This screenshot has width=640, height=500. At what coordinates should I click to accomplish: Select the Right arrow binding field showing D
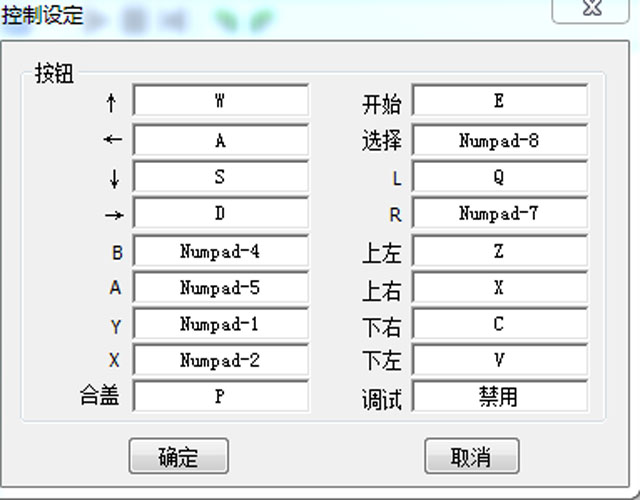pyautogui.click(x=220, y=215)
